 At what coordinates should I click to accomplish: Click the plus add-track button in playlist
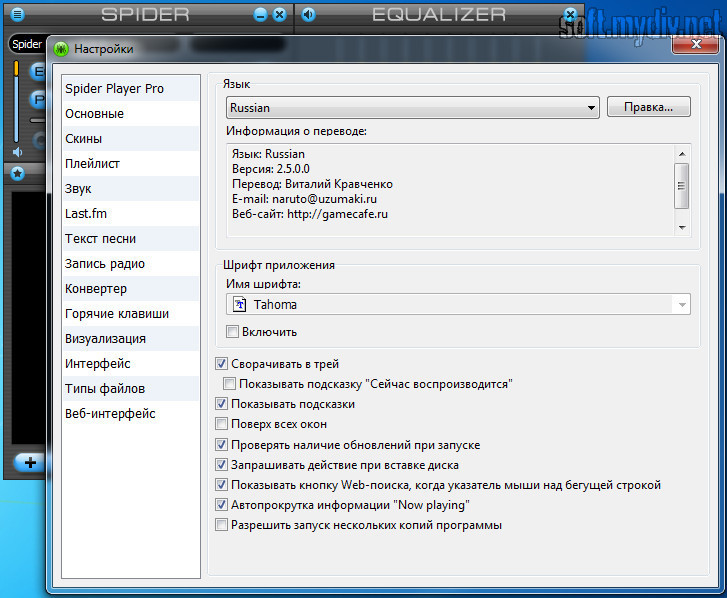pos(30,462)
